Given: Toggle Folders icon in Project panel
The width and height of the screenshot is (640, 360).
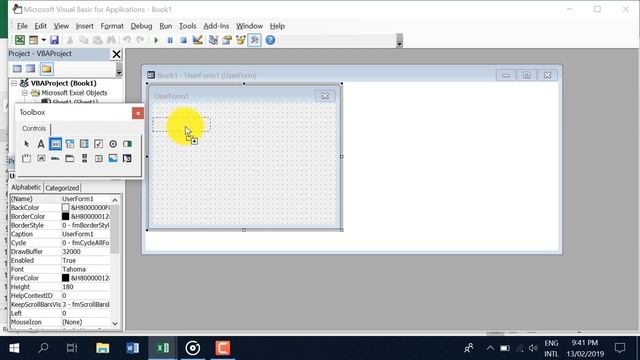Looking at the screenshot, I should coord(46,69).
